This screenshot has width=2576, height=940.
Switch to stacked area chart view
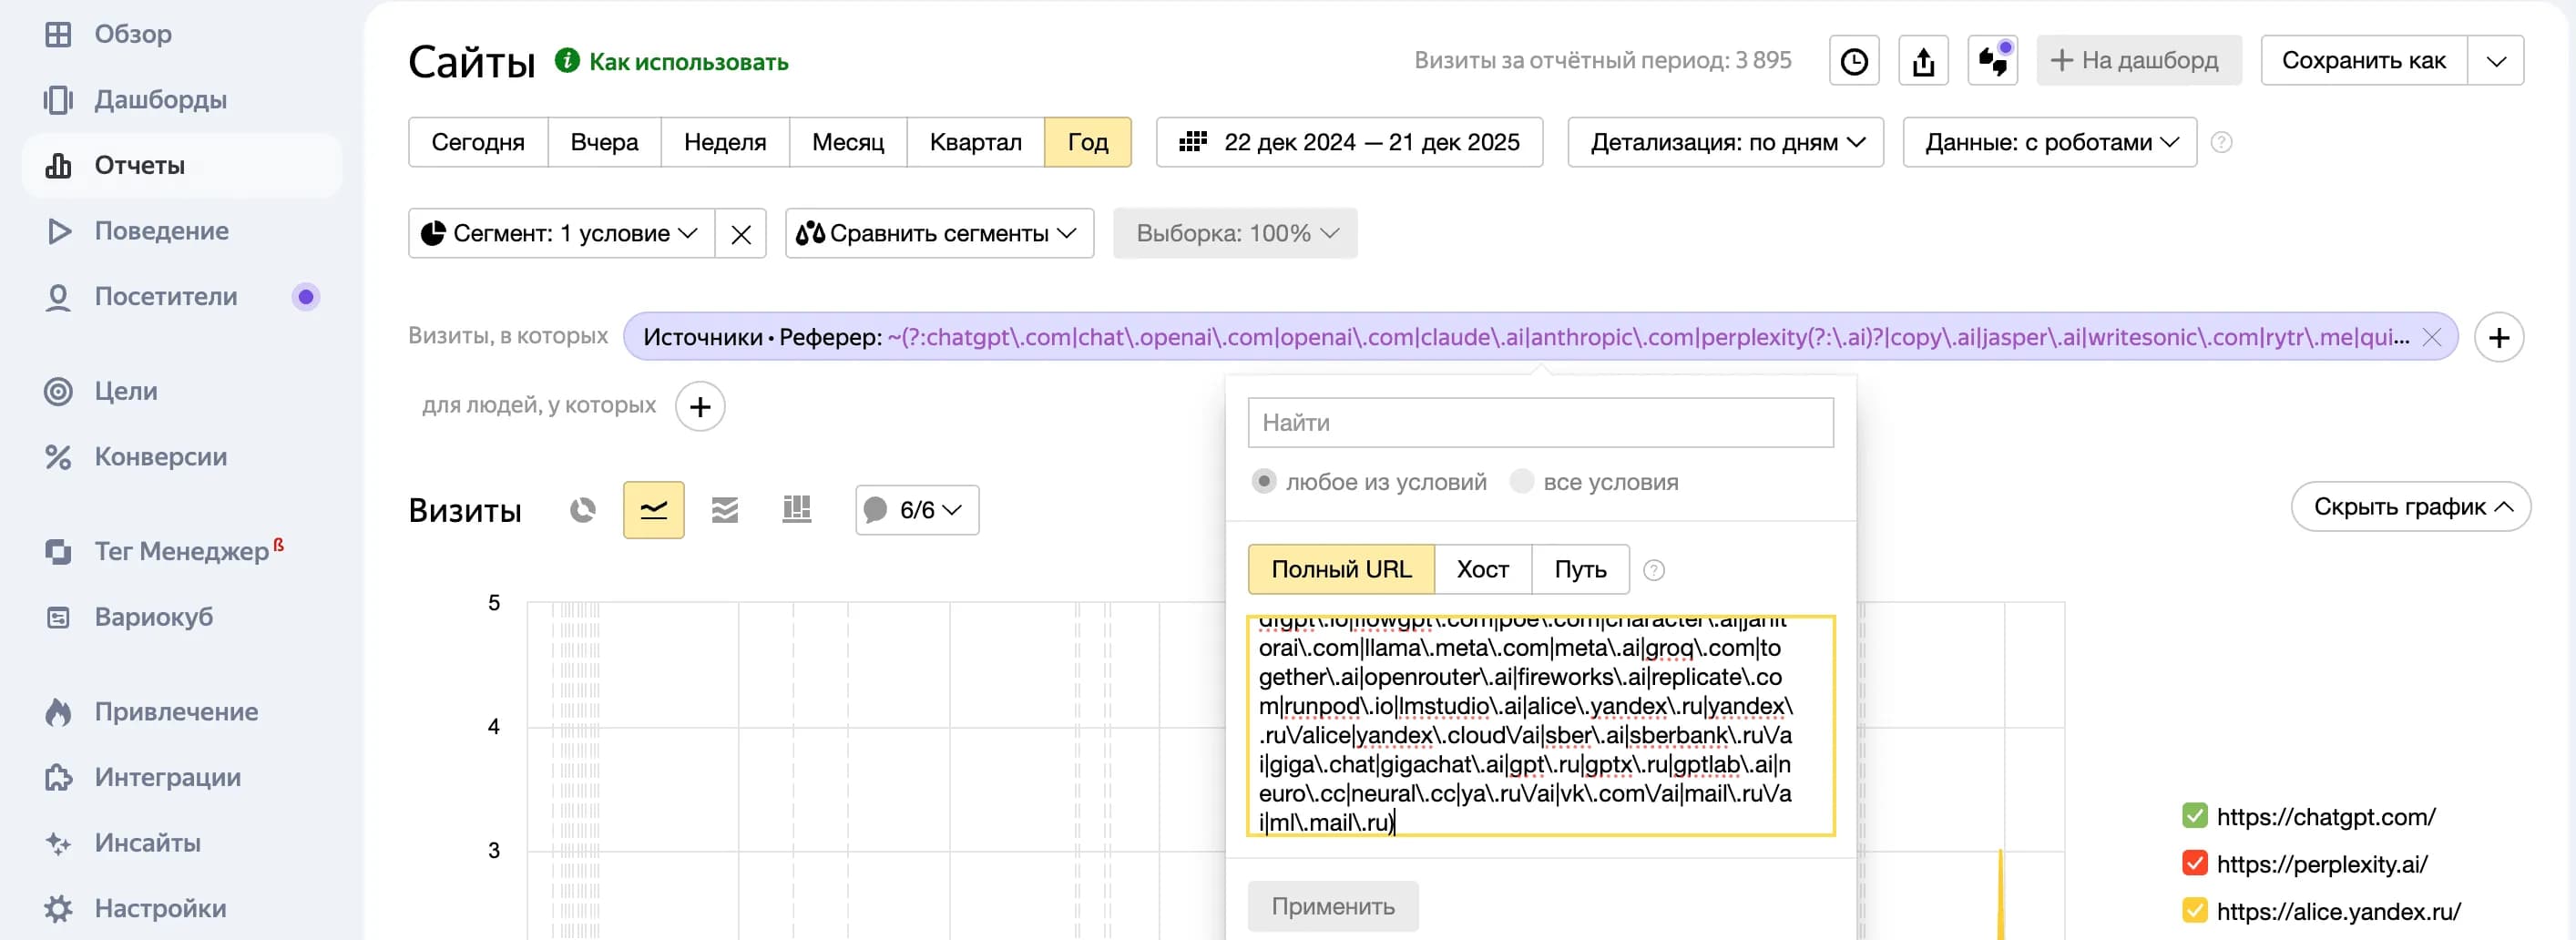(x=725, y=510)
